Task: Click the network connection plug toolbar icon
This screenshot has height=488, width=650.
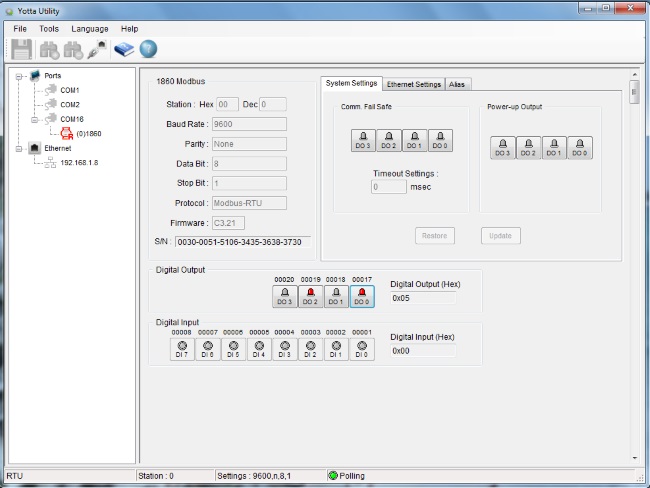Action: 98,50
